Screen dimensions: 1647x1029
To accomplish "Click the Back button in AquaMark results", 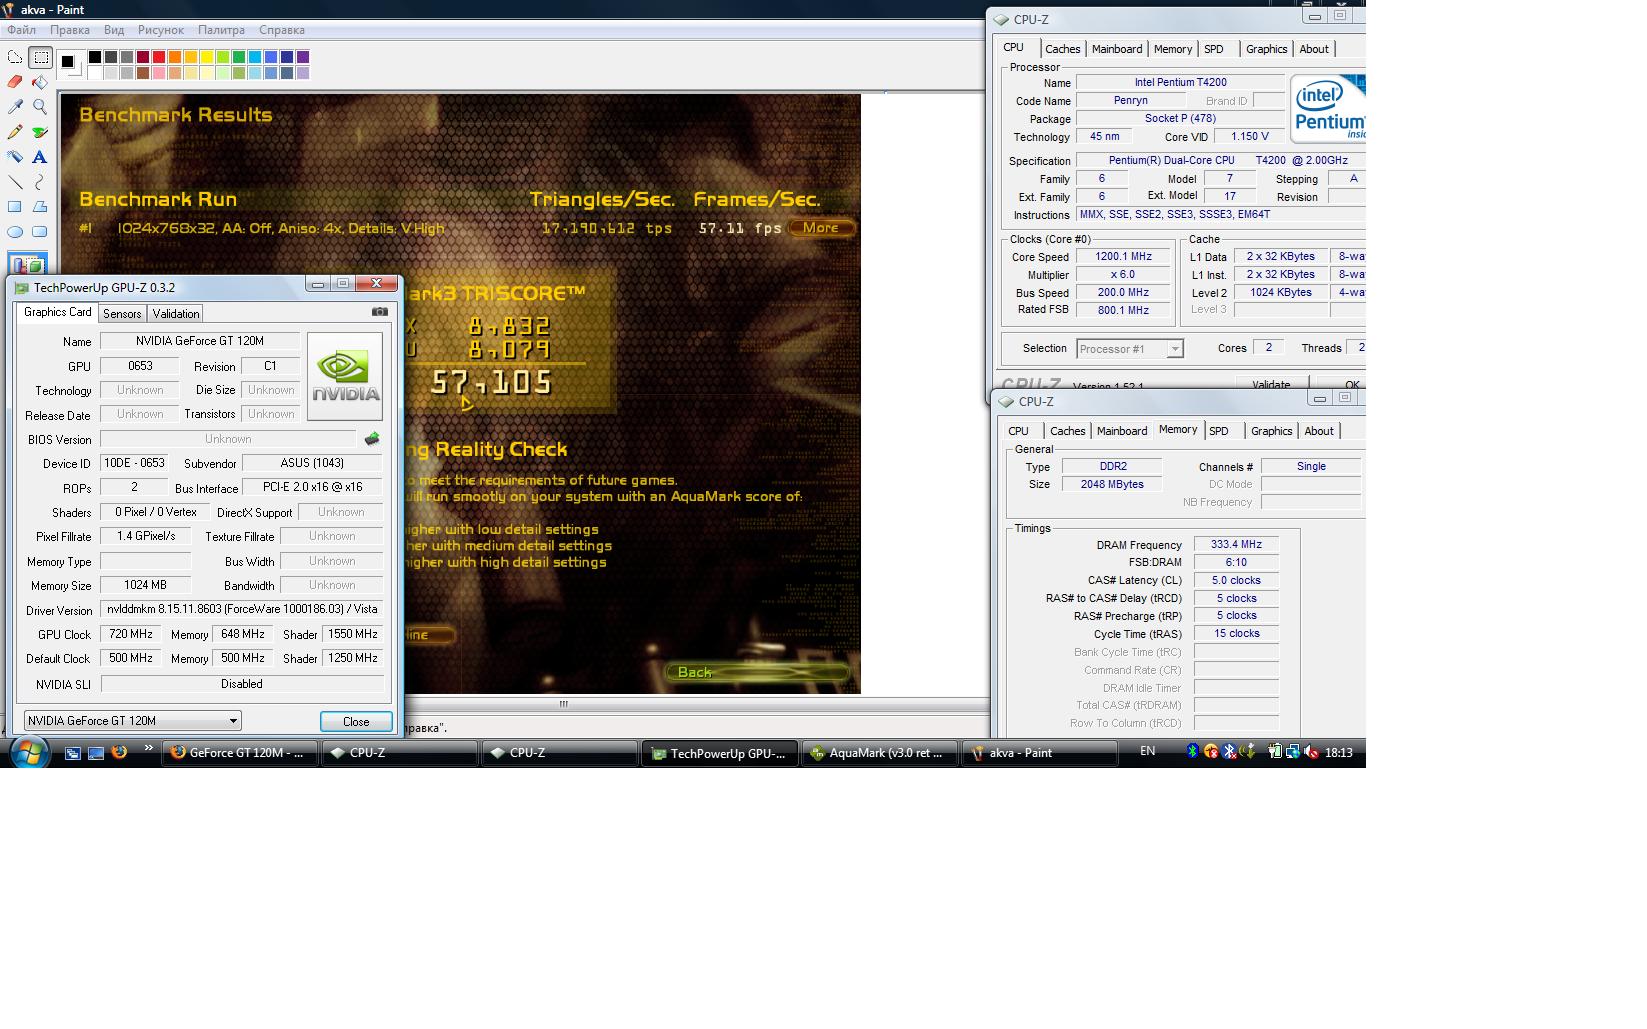I will click(x=757, y=672).
